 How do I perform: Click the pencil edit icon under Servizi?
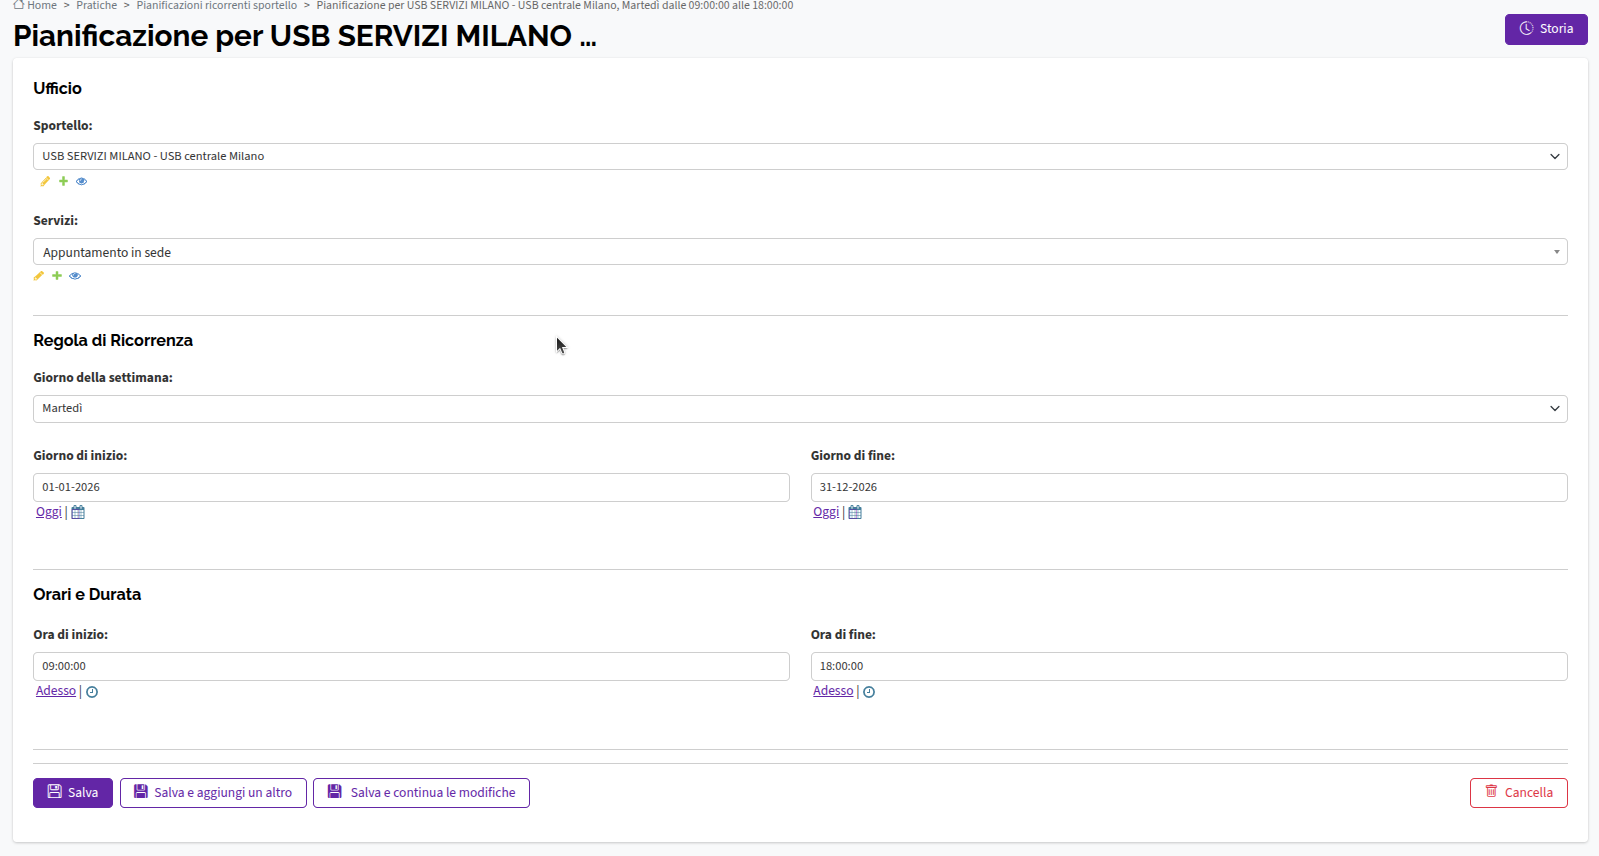[39, 276]
